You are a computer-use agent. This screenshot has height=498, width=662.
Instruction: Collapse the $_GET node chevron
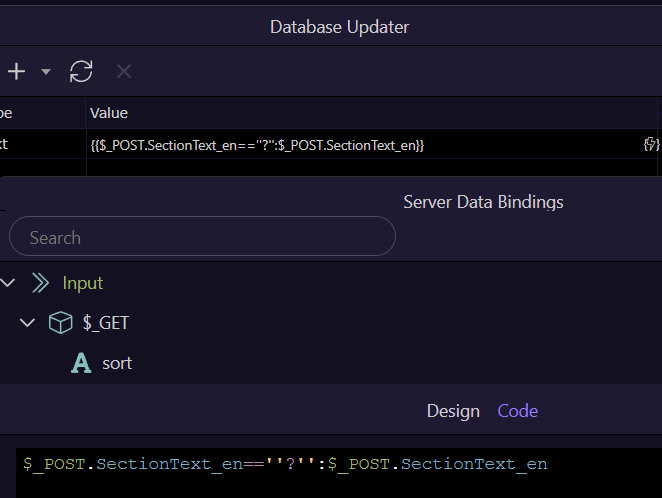tap(28, 323)
